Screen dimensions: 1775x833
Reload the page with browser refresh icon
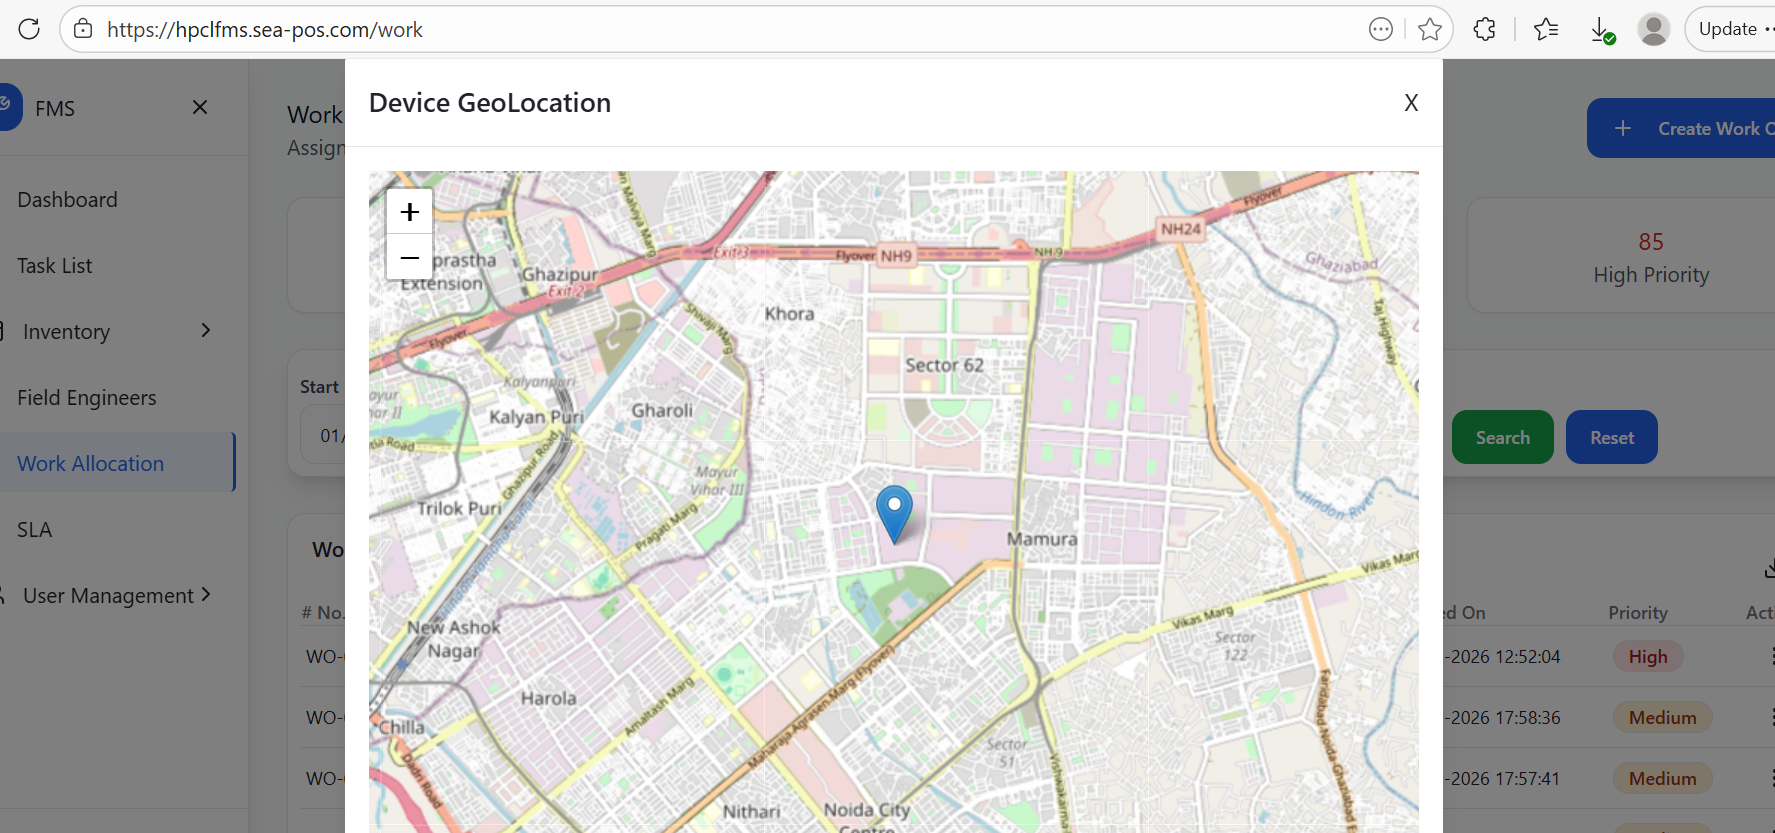click(29, 29)
